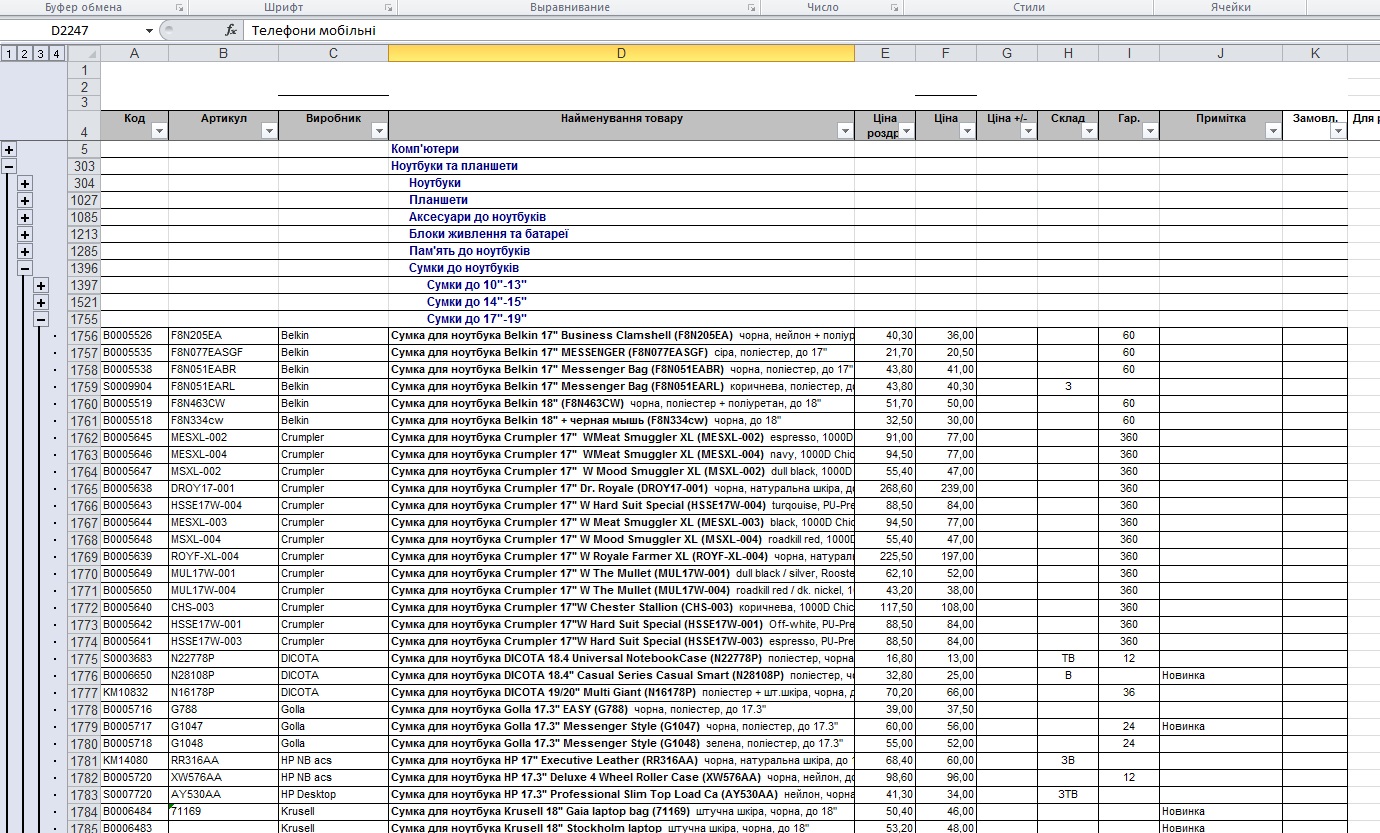Select column J header
Screen dimensions: 1380x833
pos(1221,53)
